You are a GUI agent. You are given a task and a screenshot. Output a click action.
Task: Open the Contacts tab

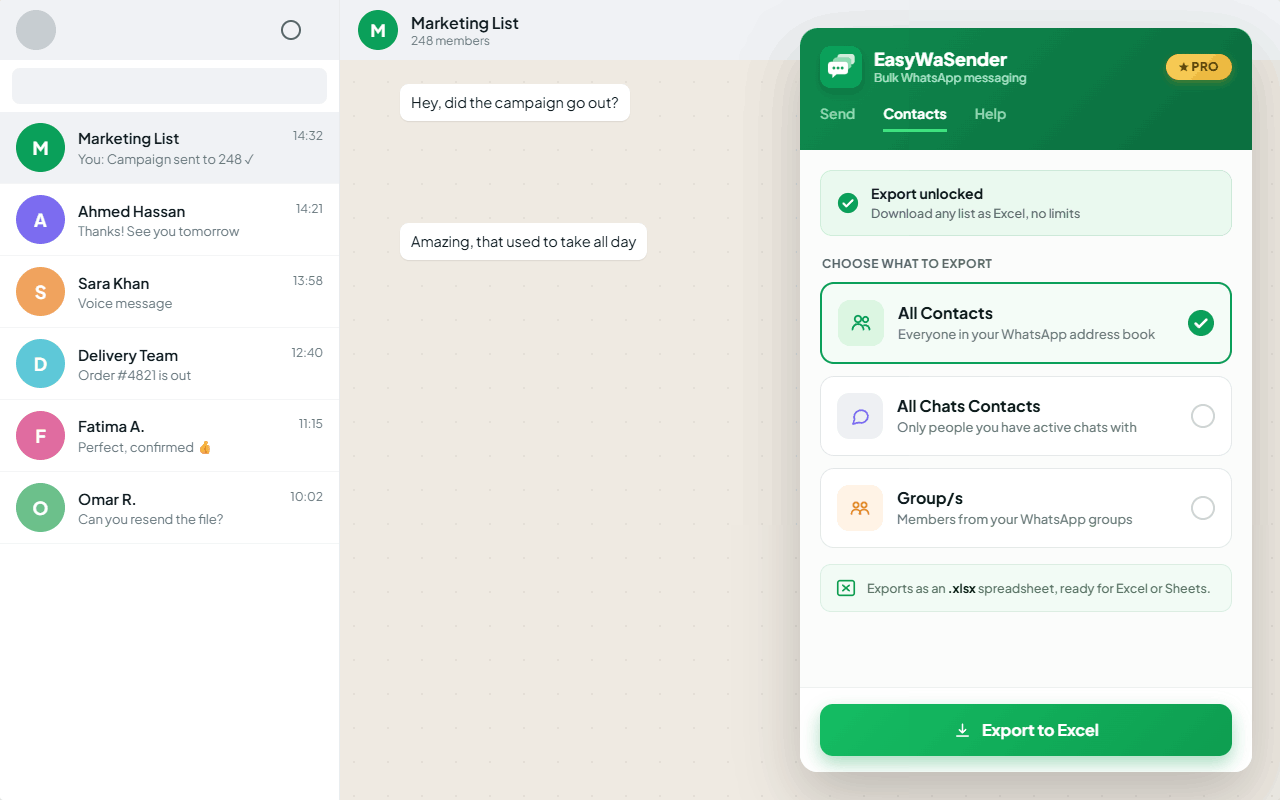tap(915, 114)
